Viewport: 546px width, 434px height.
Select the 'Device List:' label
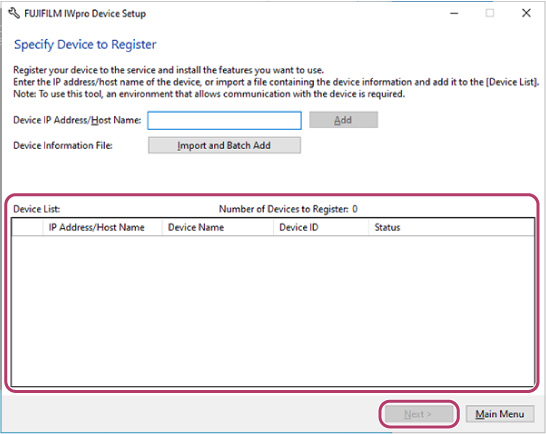pos(37,209)
